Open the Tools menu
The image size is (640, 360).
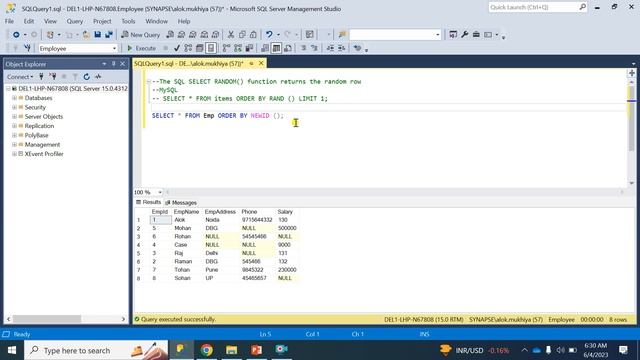click(x=128, y=21)
